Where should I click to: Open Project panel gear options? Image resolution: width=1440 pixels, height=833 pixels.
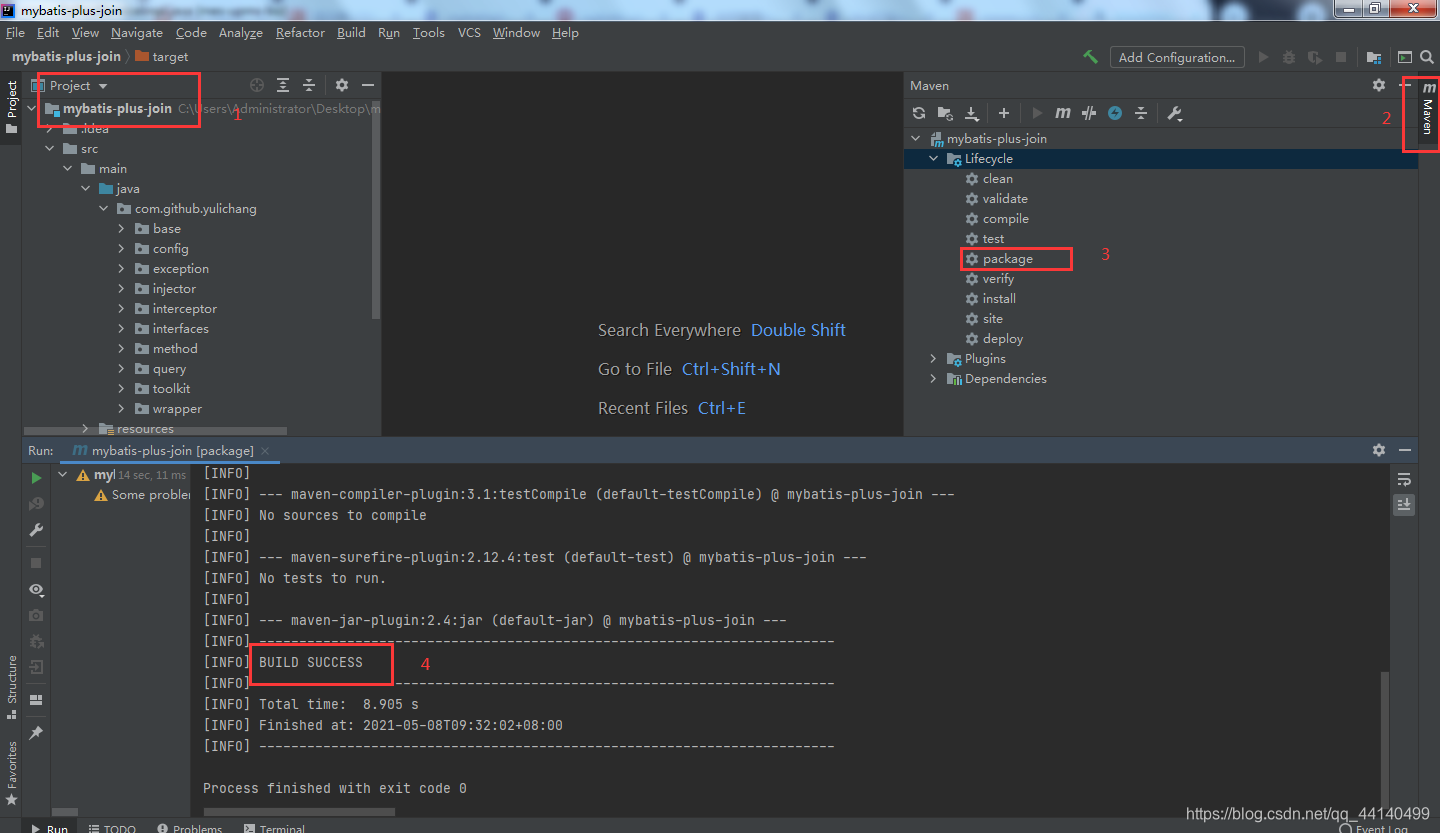coord(342,85)
